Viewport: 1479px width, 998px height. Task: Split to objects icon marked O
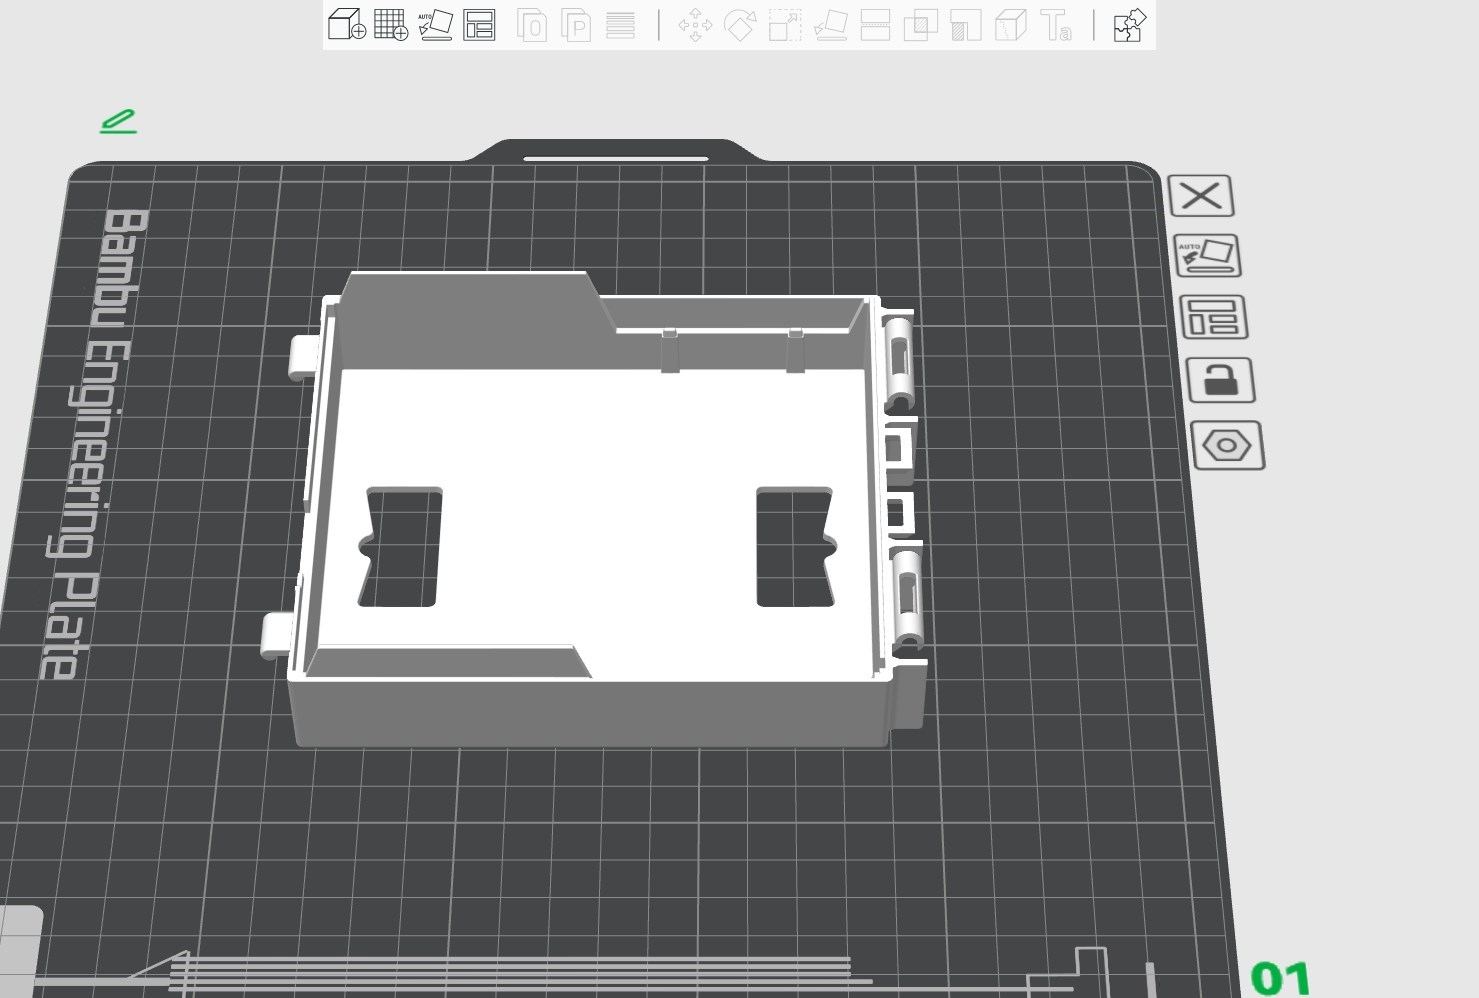[531, 24]
